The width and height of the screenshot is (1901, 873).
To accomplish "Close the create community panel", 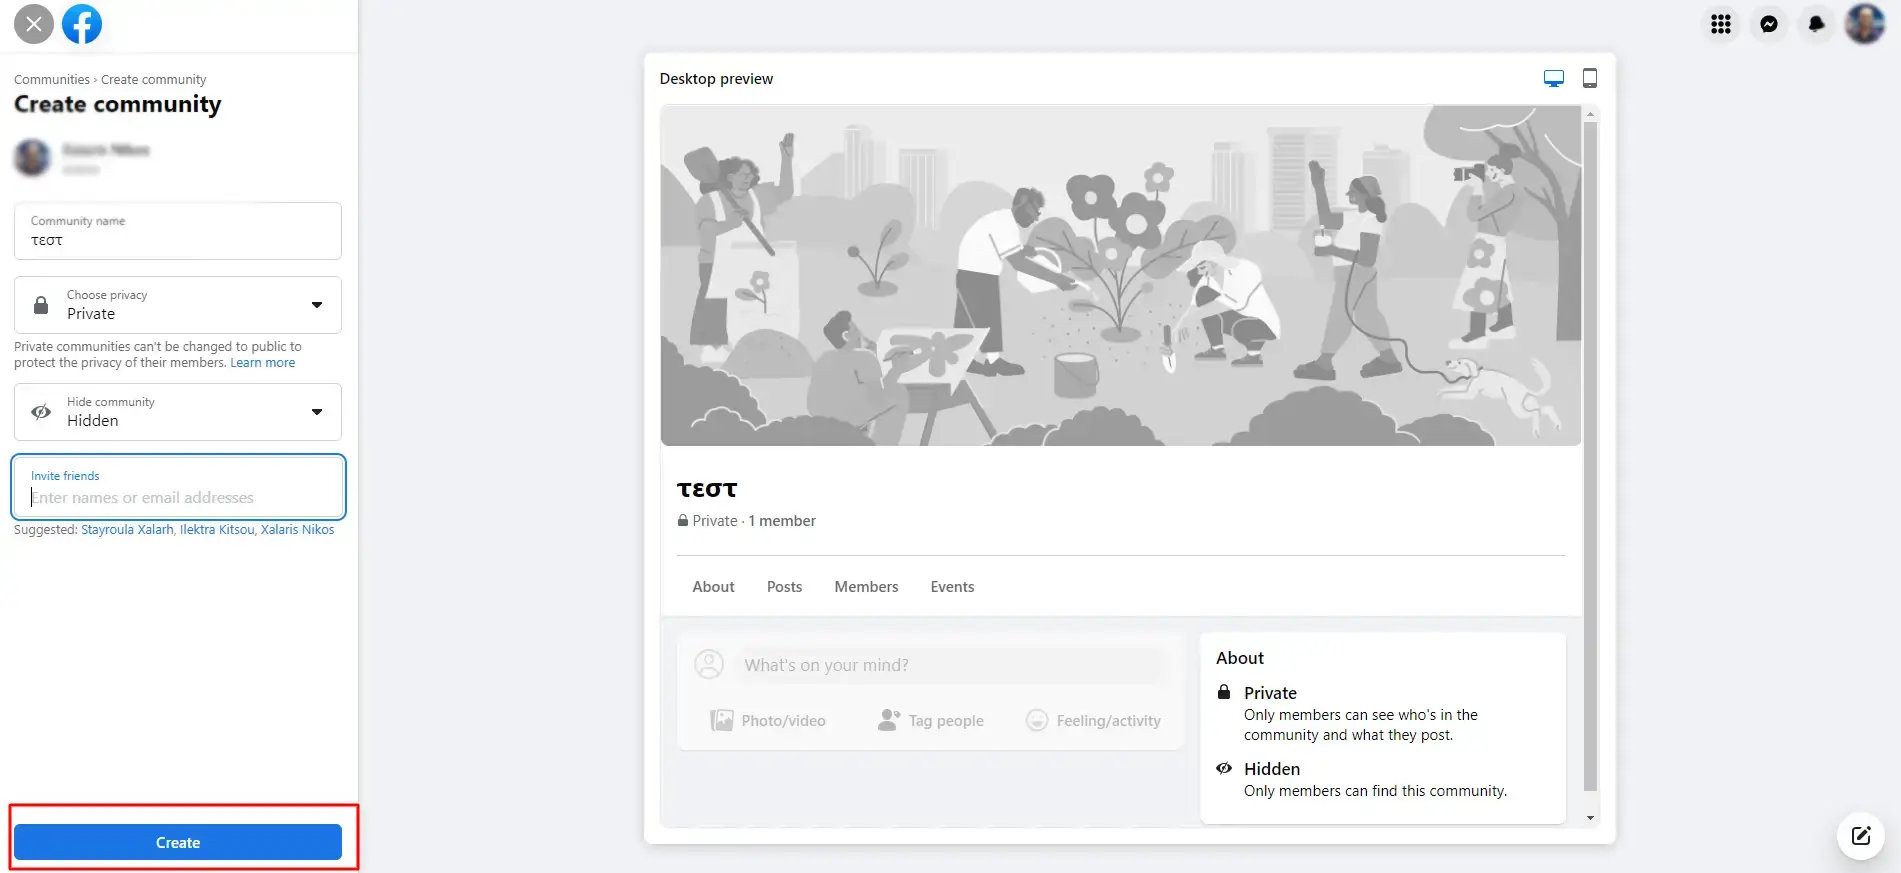I will (34, 24).
